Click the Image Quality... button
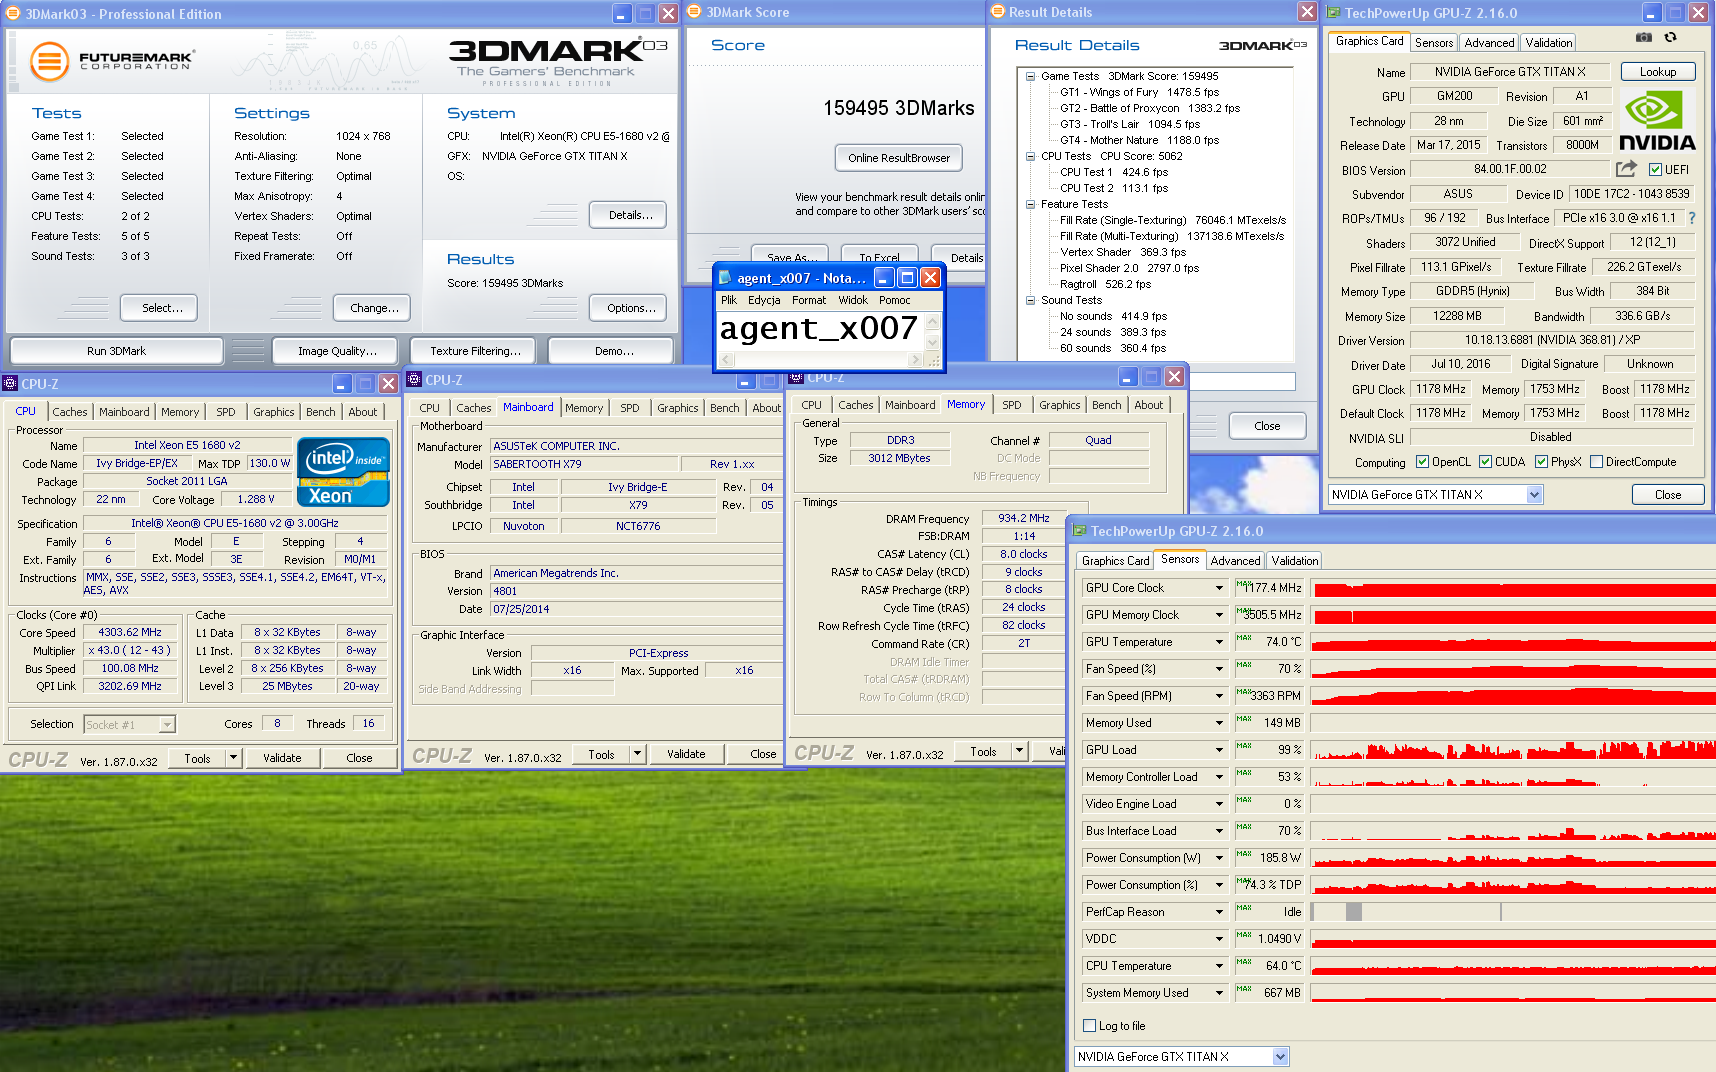The width and height of the screenshot is (1716, 1072). point(337,351)
